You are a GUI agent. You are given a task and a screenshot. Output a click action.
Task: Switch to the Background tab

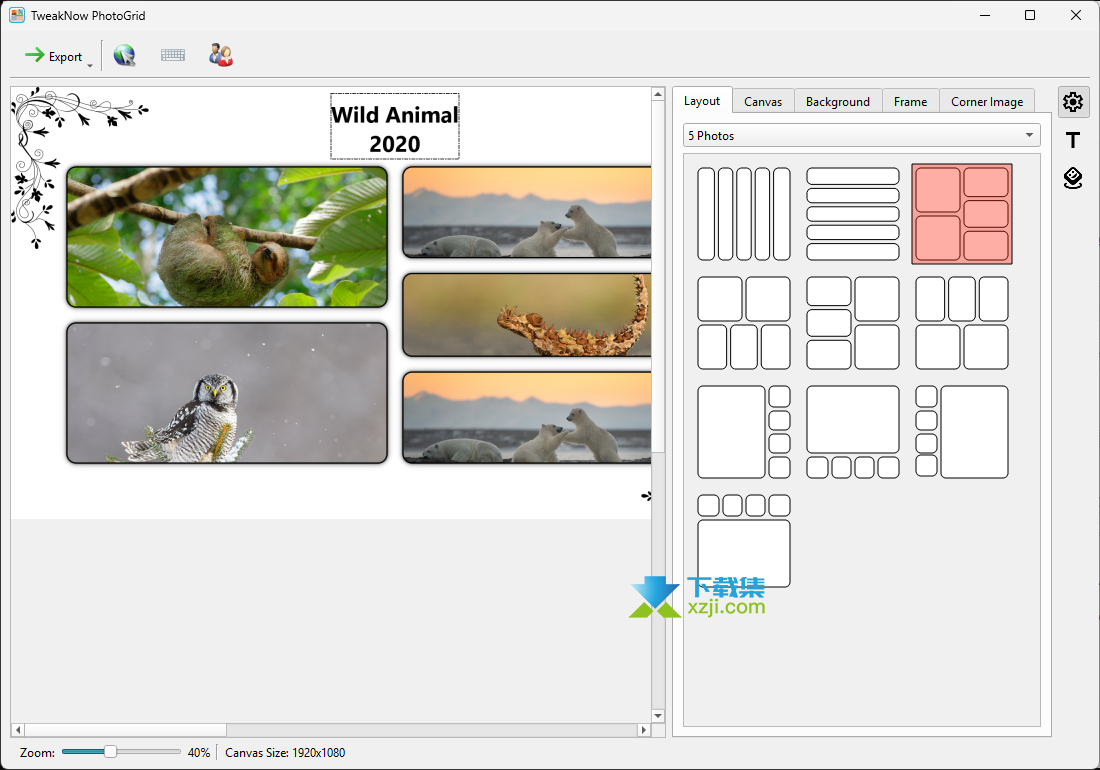pos(838,101)
